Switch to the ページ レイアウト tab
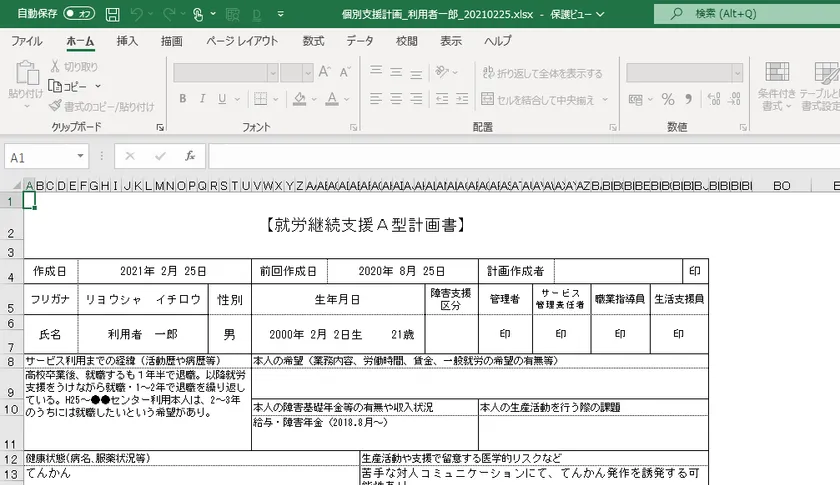The image size is (840, 485). point(242,41)
